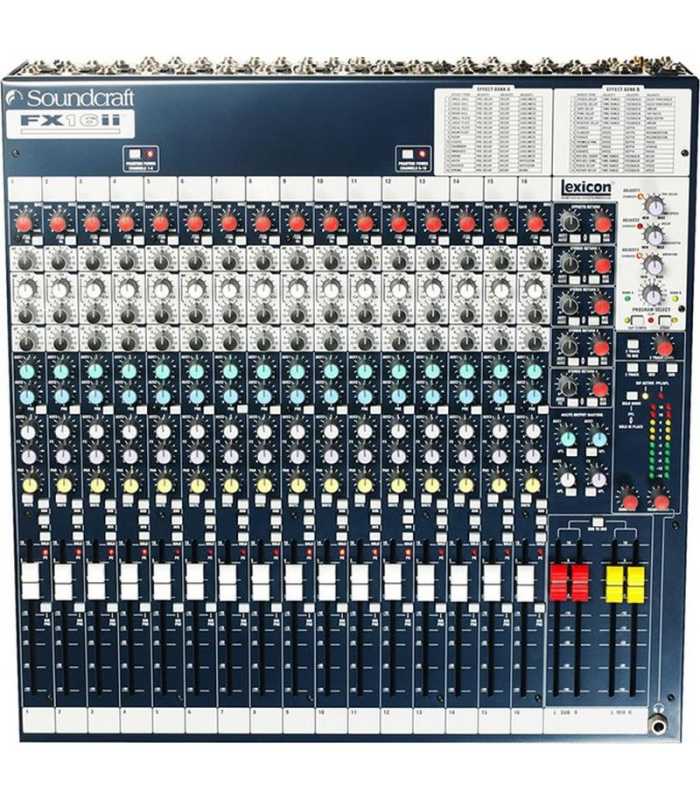Toggle the 2 Track to Mix button
The height and width of the screenshot is (800, 700).
(x=633, y=344)
